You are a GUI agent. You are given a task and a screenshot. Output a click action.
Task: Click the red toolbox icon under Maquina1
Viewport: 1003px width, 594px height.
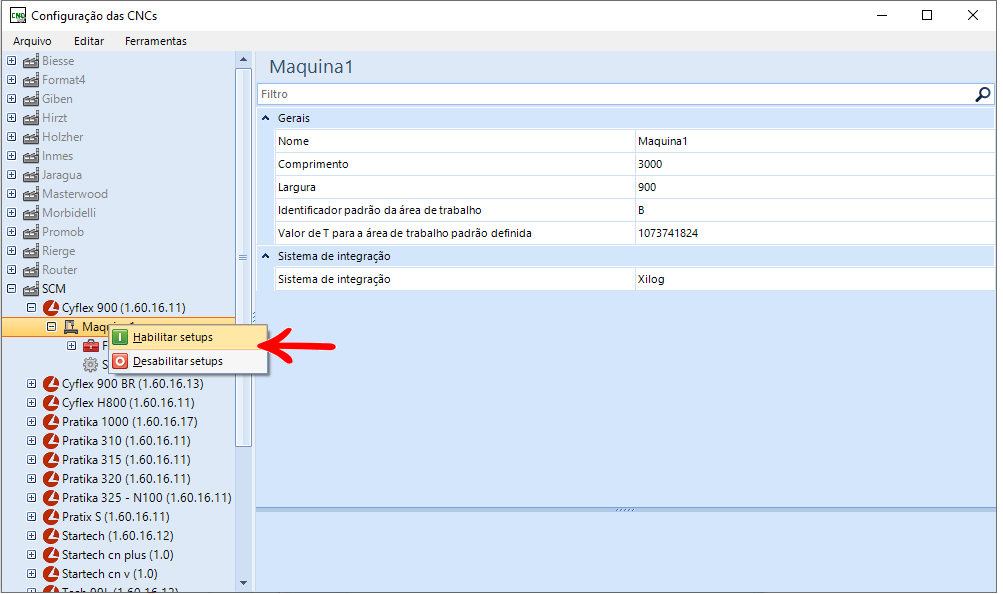tap(91, 347)
